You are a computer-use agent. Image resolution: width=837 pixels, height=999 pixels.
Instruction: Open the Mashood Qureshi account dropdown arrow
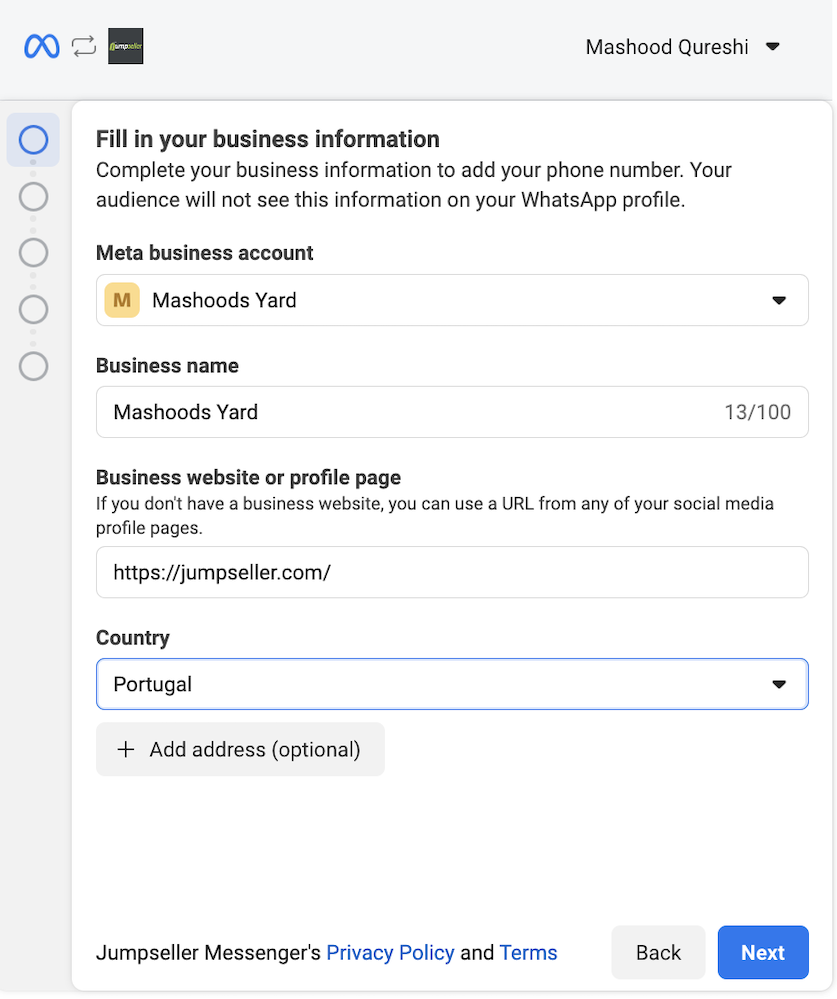tap(773, 47)
